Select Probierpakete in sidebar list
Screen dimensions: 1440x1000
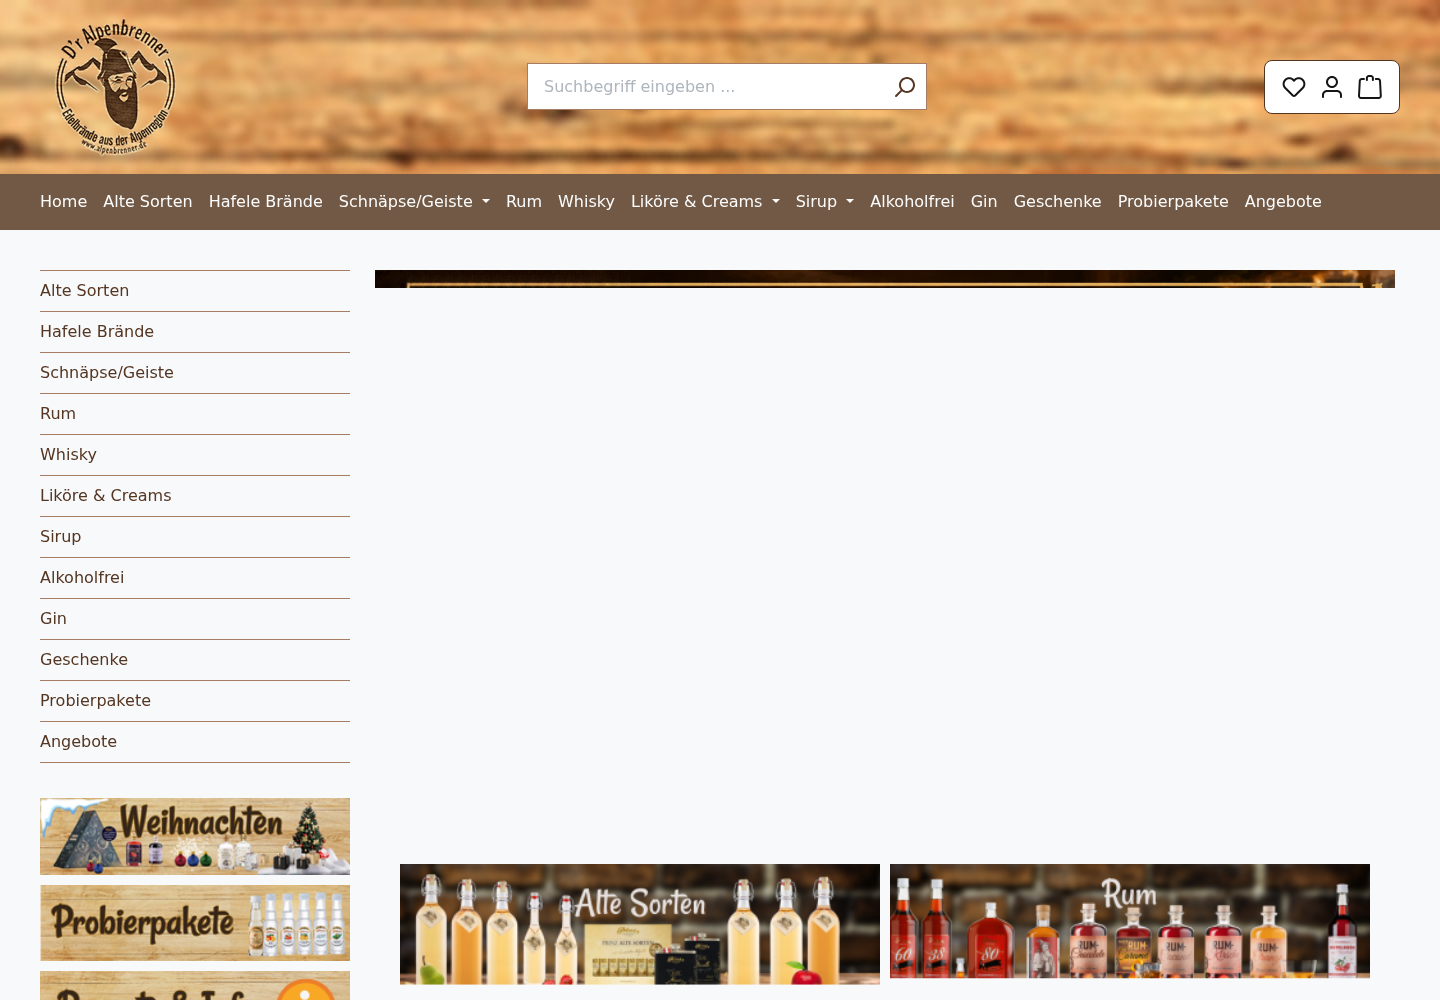[195, 701]
